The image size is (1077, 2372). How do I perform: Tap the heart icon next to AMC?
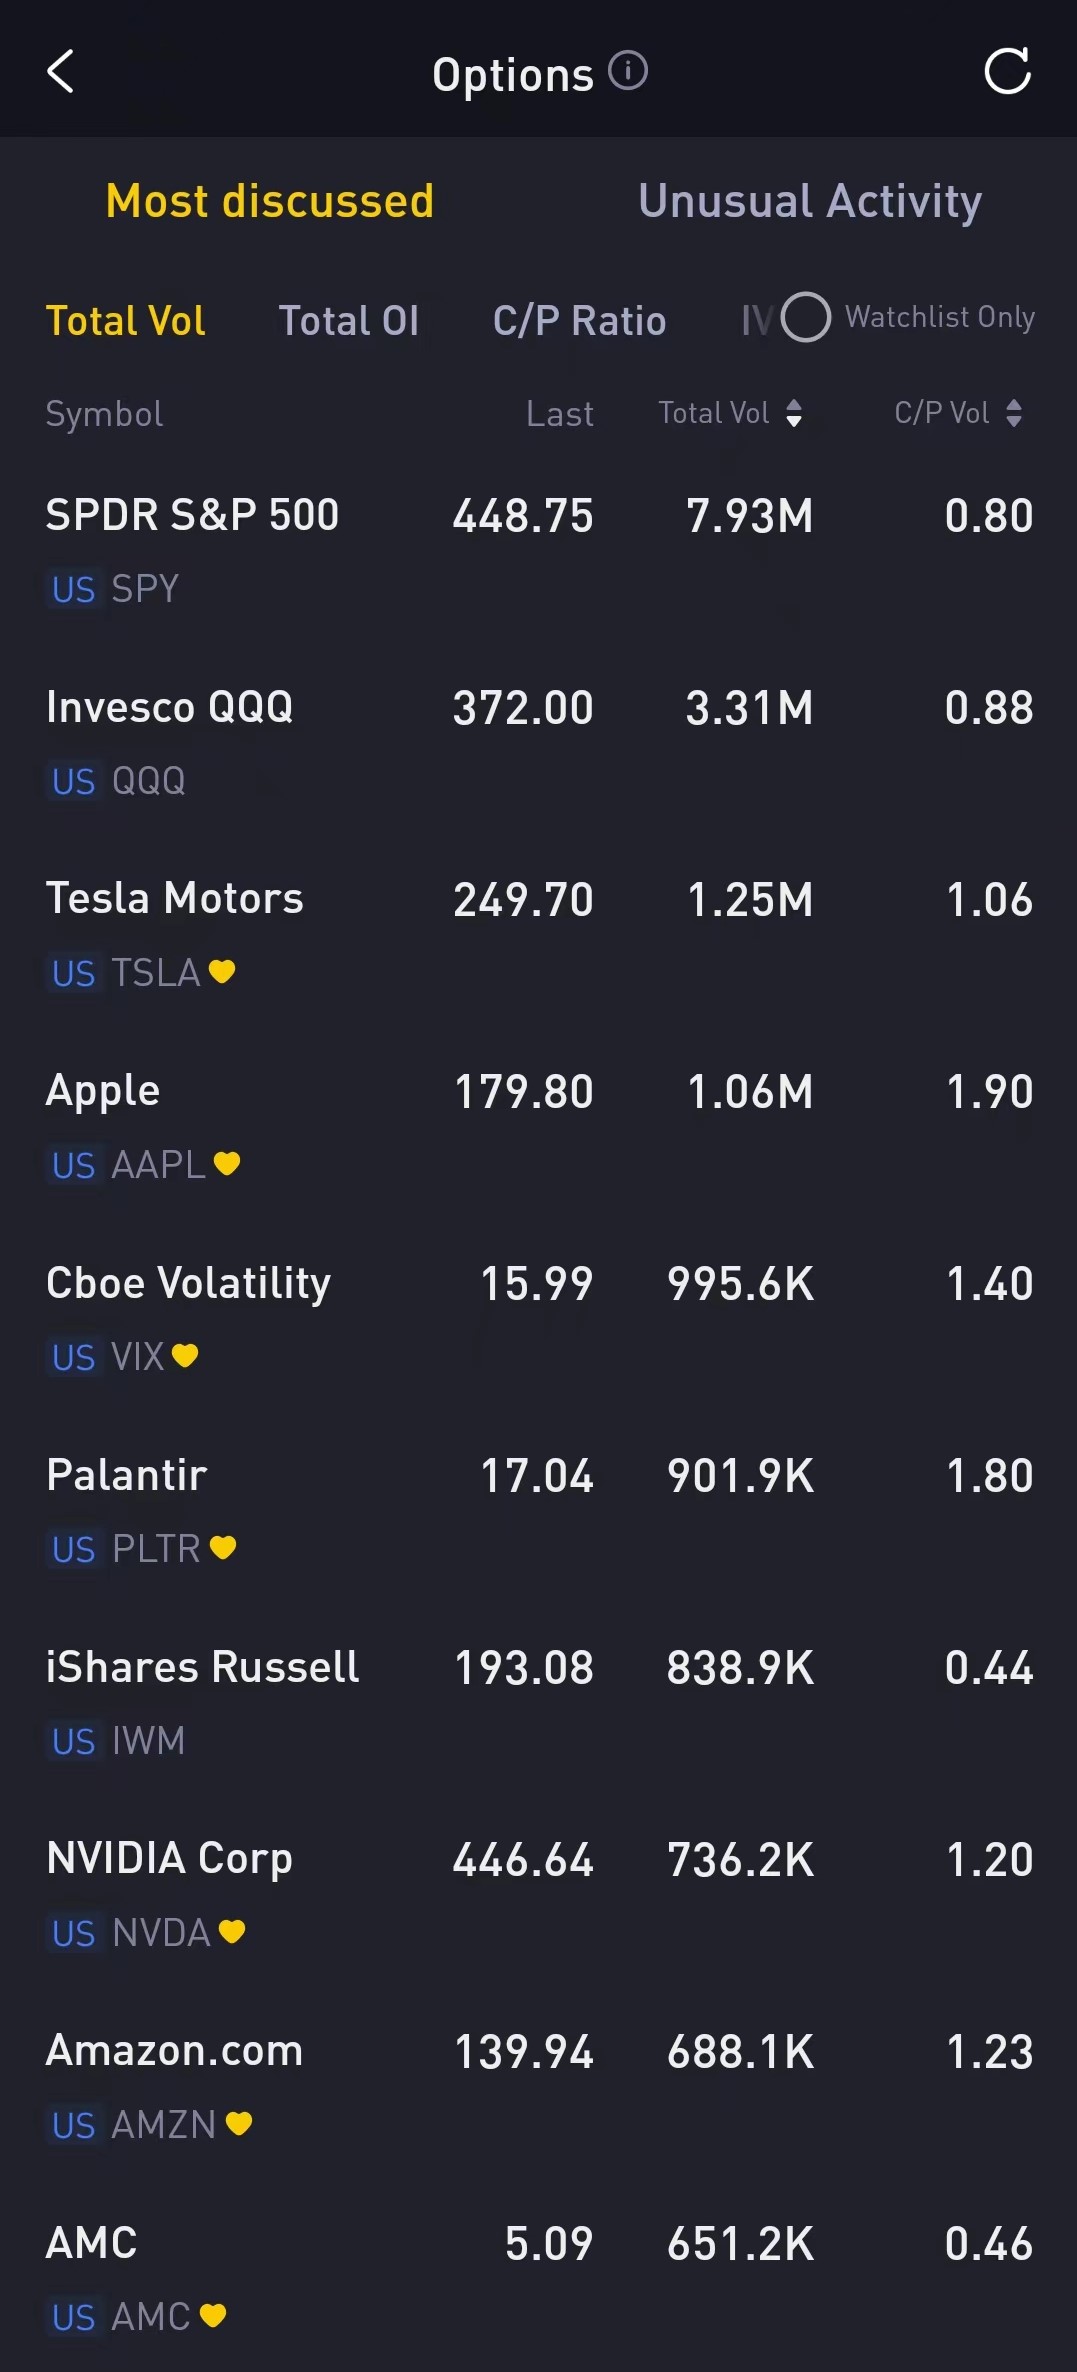tap(213, 2315)
